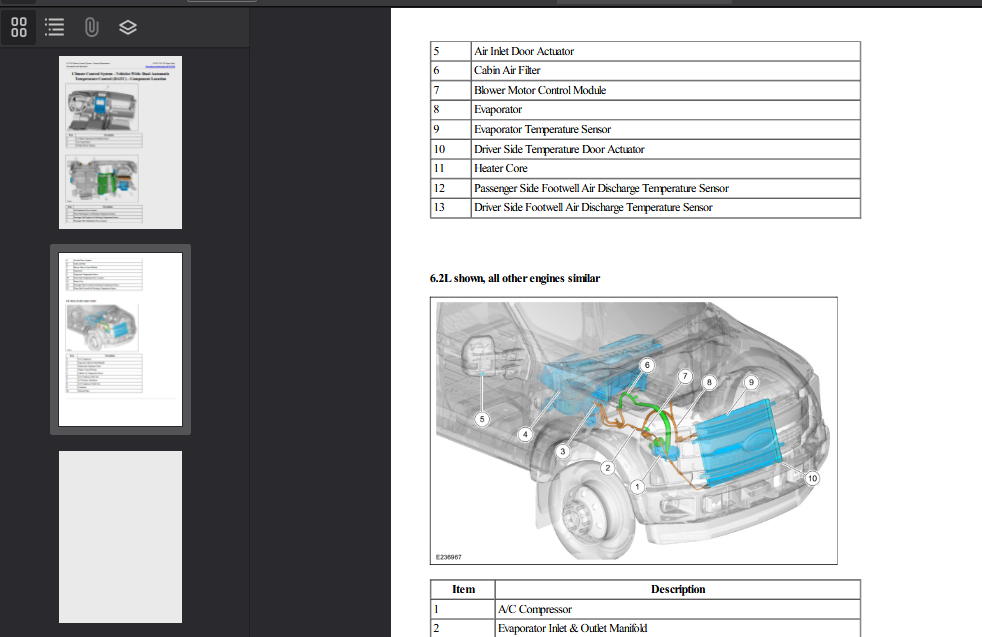Click callout number 6 in the diagram

tap(647, 365)
